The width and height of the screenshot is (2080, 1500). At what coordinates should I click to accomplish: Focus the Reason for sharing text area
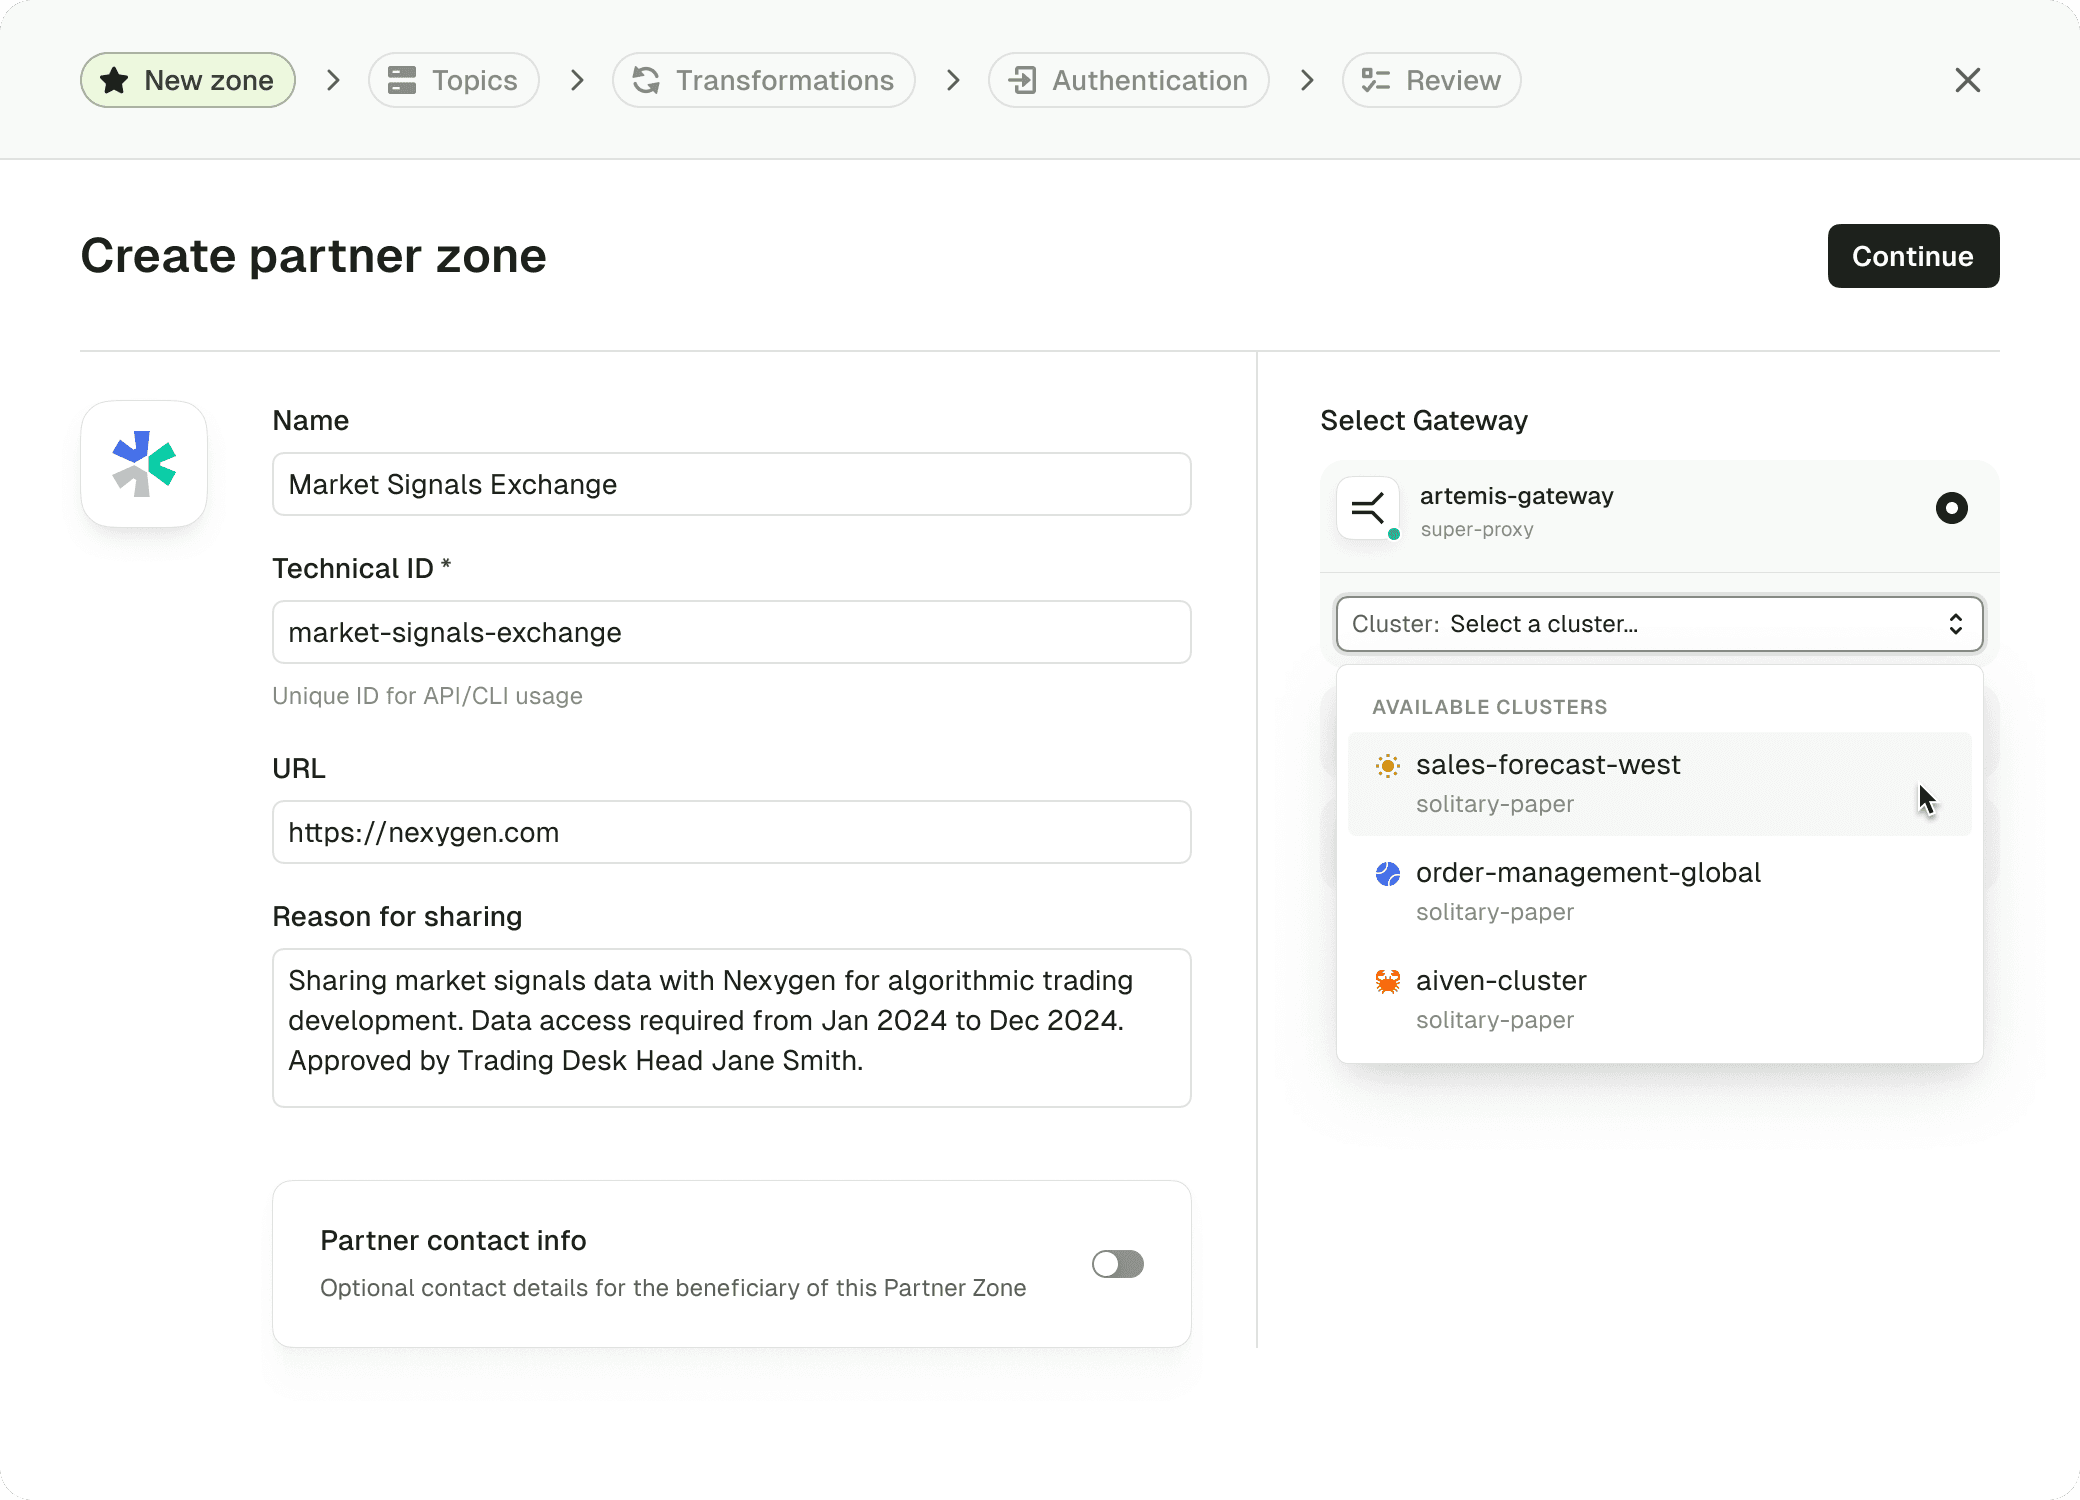point(731,1027)
